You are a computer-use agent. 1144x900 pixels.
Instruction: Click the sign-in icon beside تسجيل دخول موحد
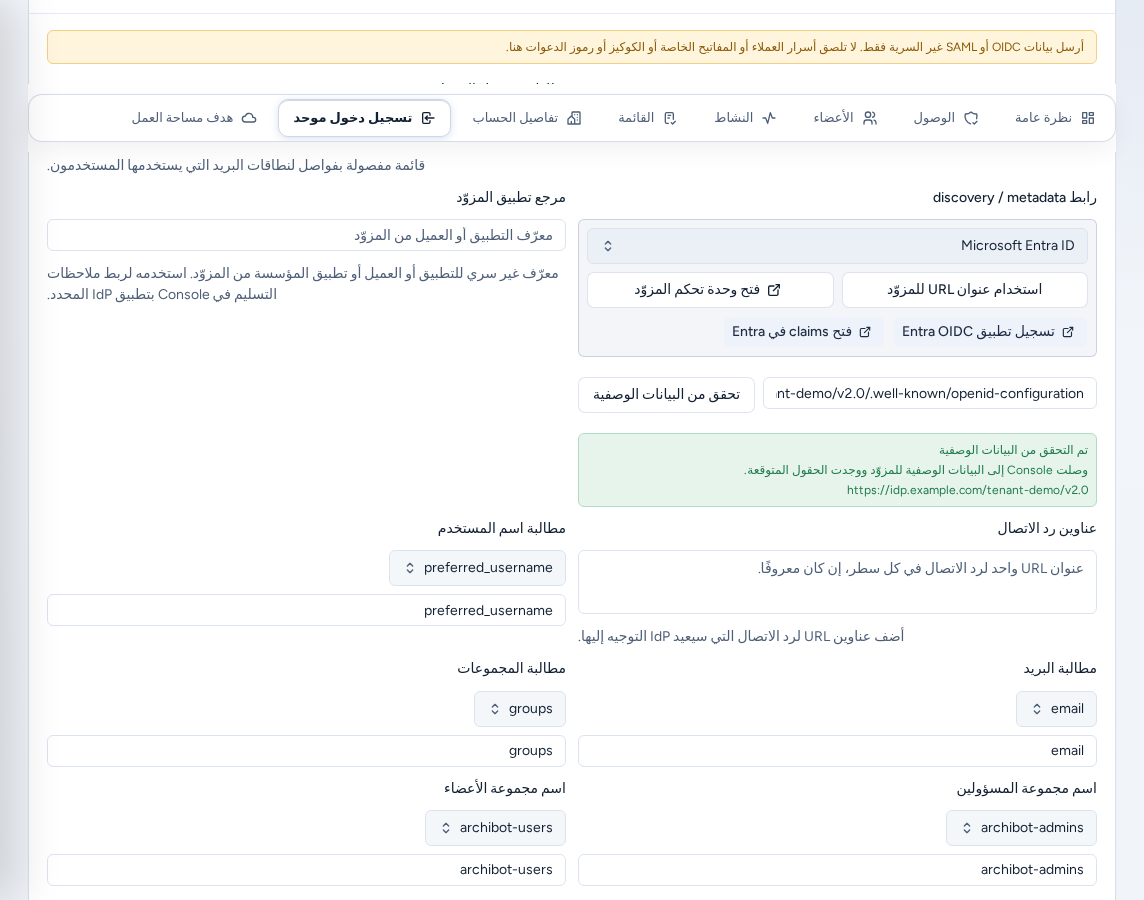tap(428, 118)
